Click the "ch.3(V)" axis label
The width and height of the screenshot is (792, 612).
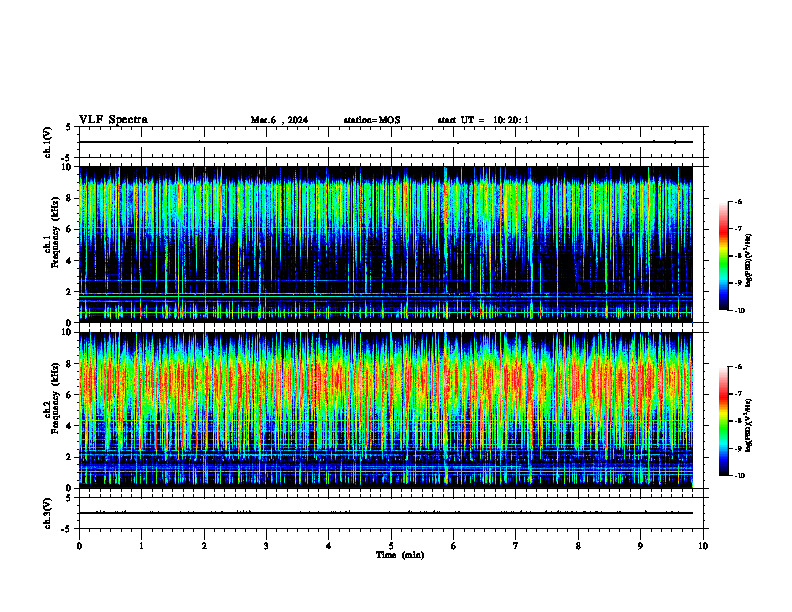(x=48, y=513)
